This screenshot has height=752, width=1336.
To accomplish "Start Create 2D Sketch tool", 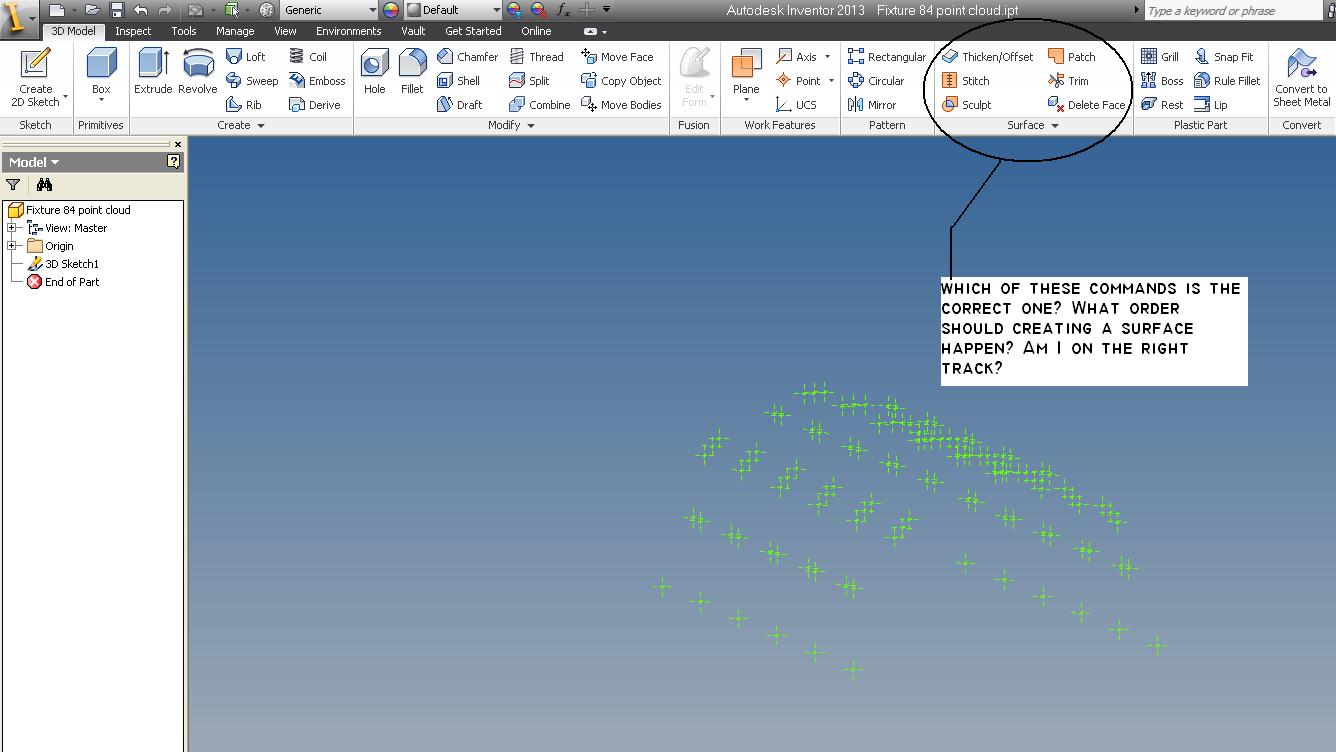I will click(x=36, y=78).
